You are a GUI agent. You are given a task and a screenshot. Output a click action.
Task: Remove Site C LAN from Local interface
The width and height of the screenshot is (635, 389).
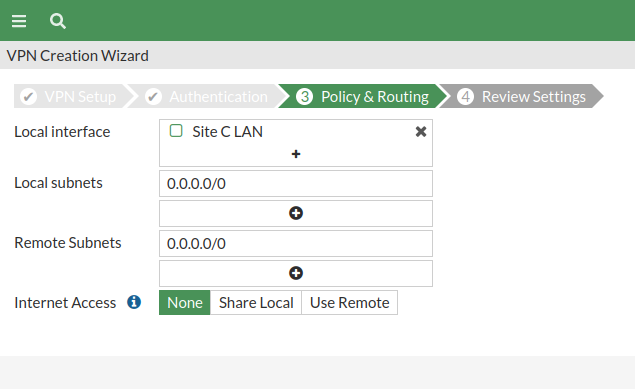(421, 132)
